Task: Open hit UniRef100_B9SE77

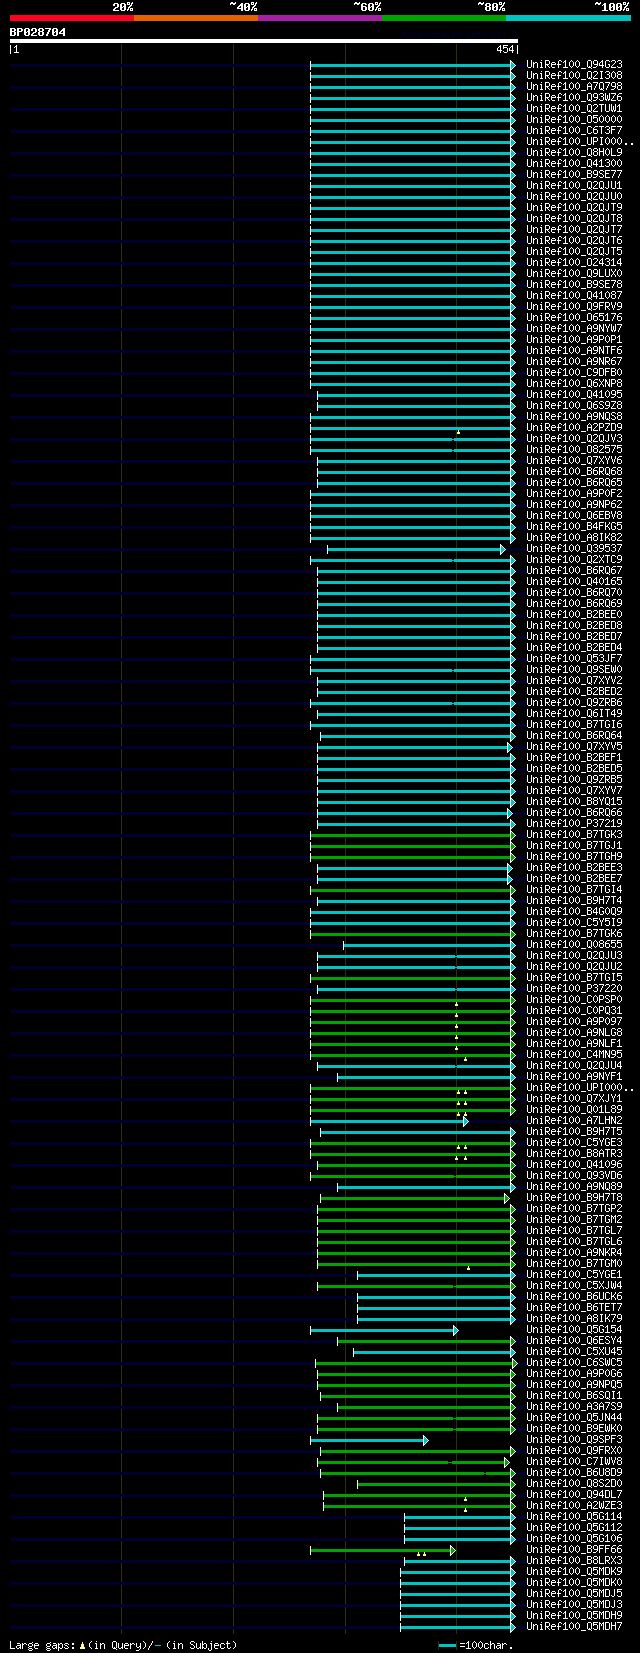Action: click(574, 175)
